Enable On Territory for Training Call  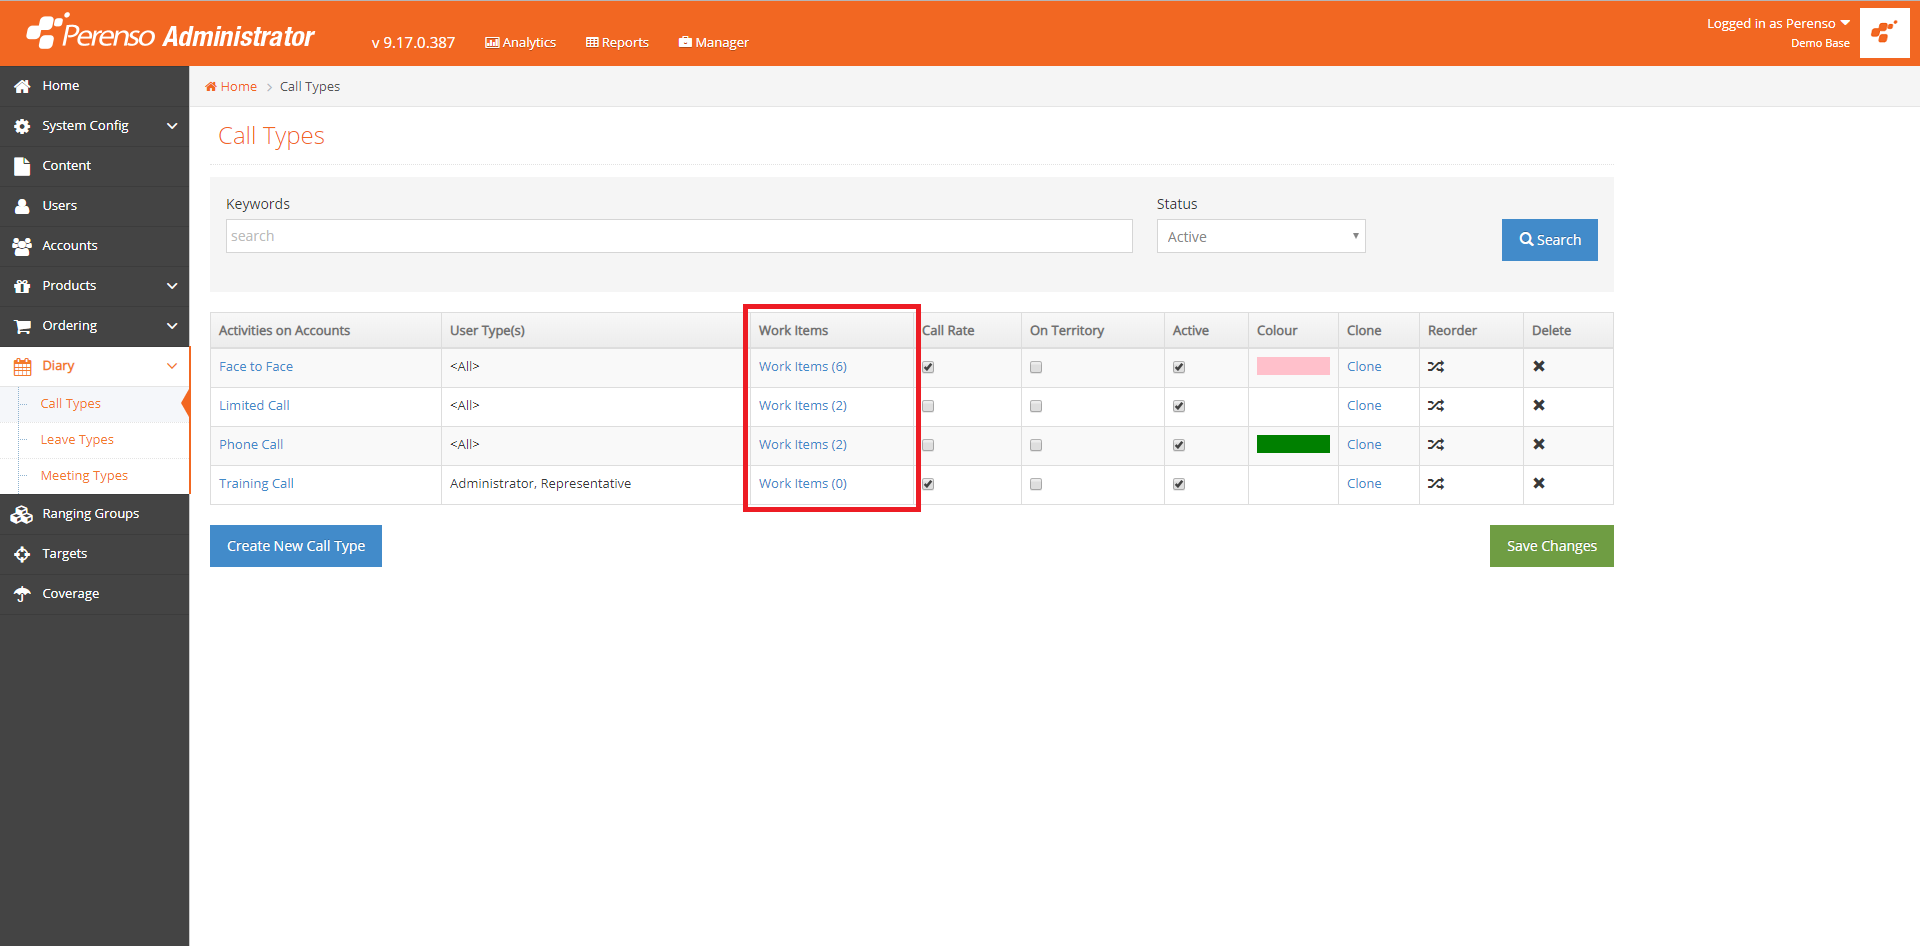[x=1036, y=485]
